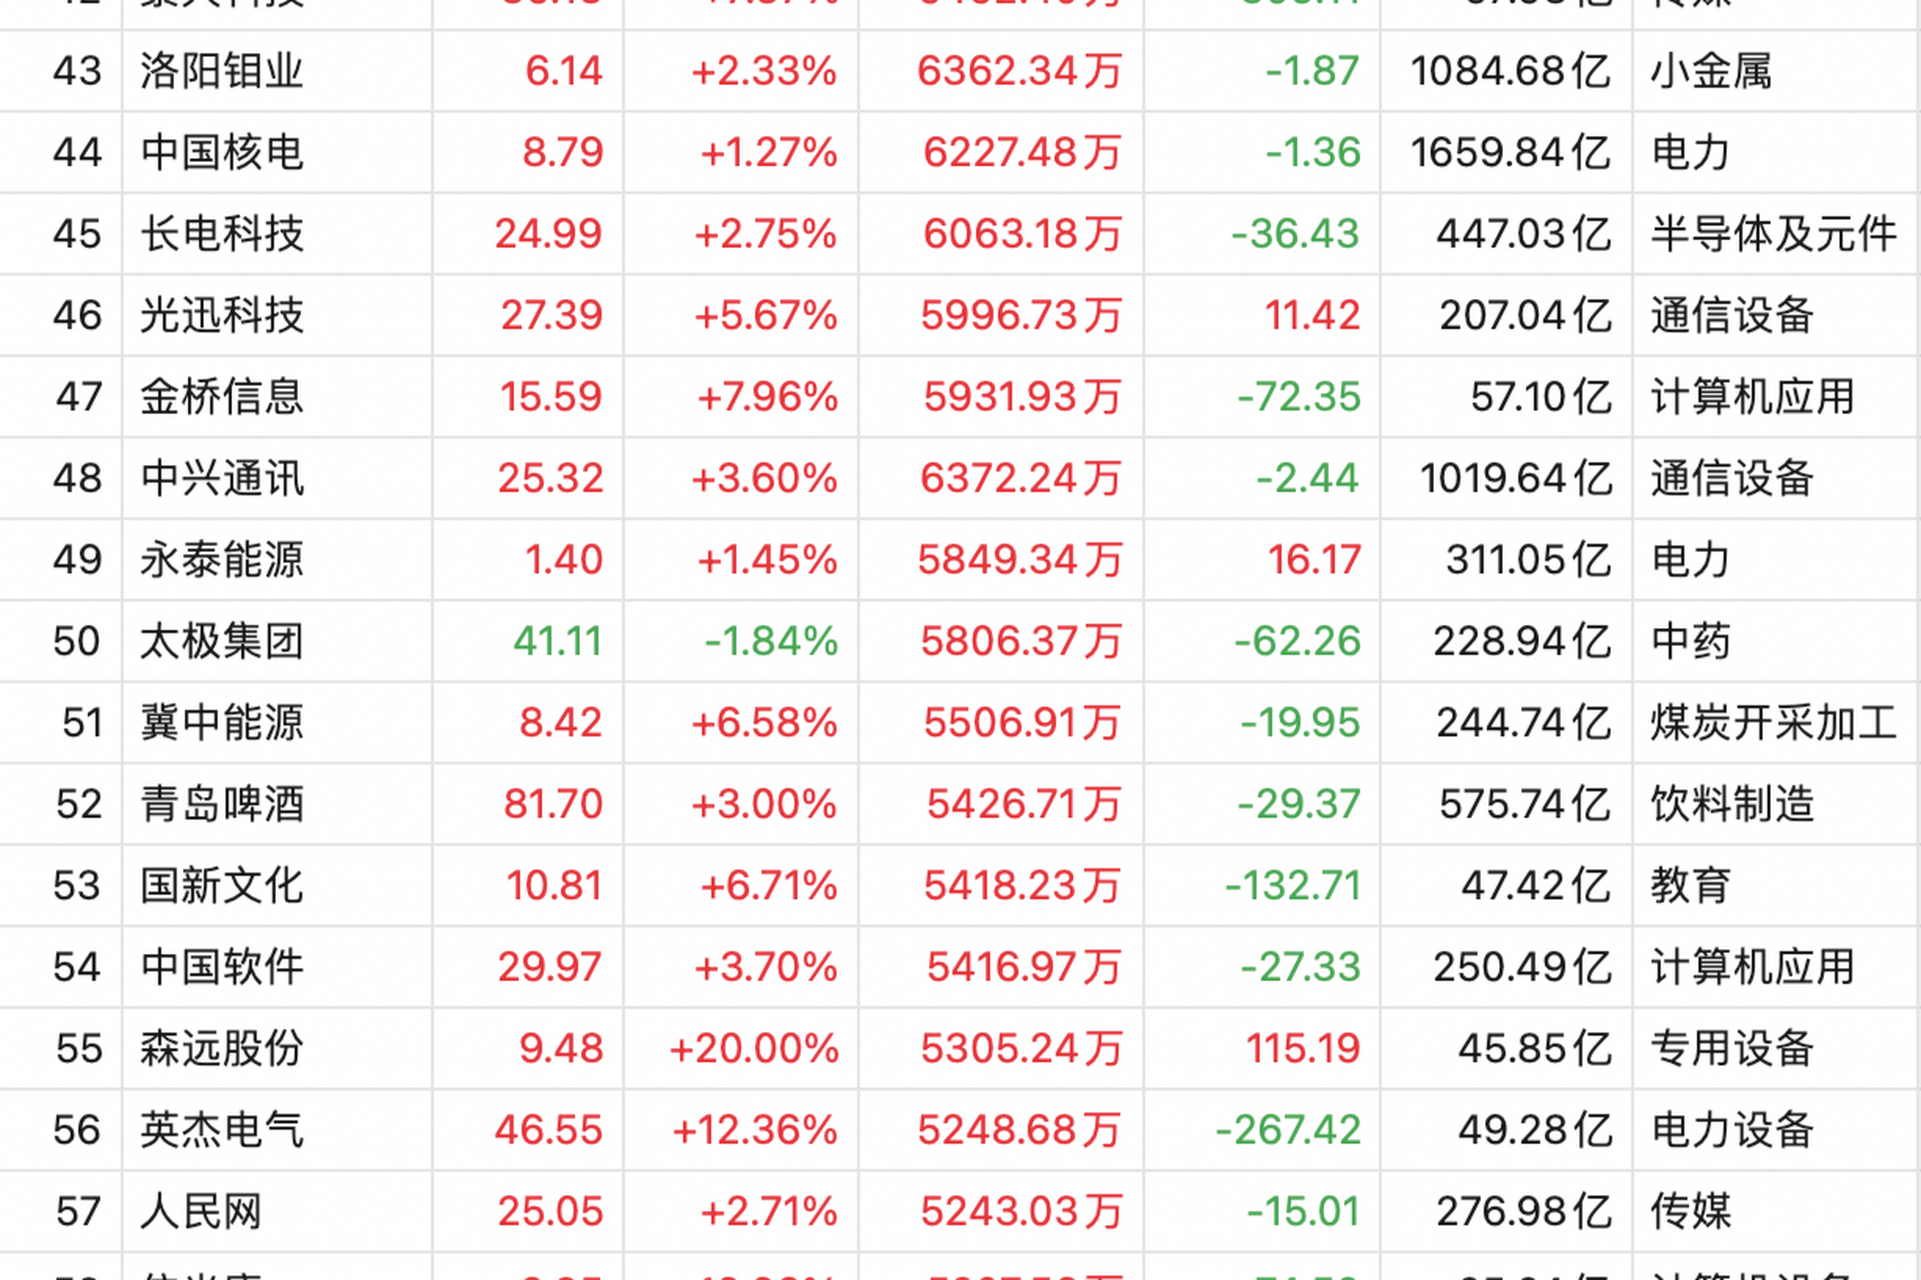Click amount 6372.24万
The width and height of the screenshot is (1921, 1280).
(x=1021, y=478)
